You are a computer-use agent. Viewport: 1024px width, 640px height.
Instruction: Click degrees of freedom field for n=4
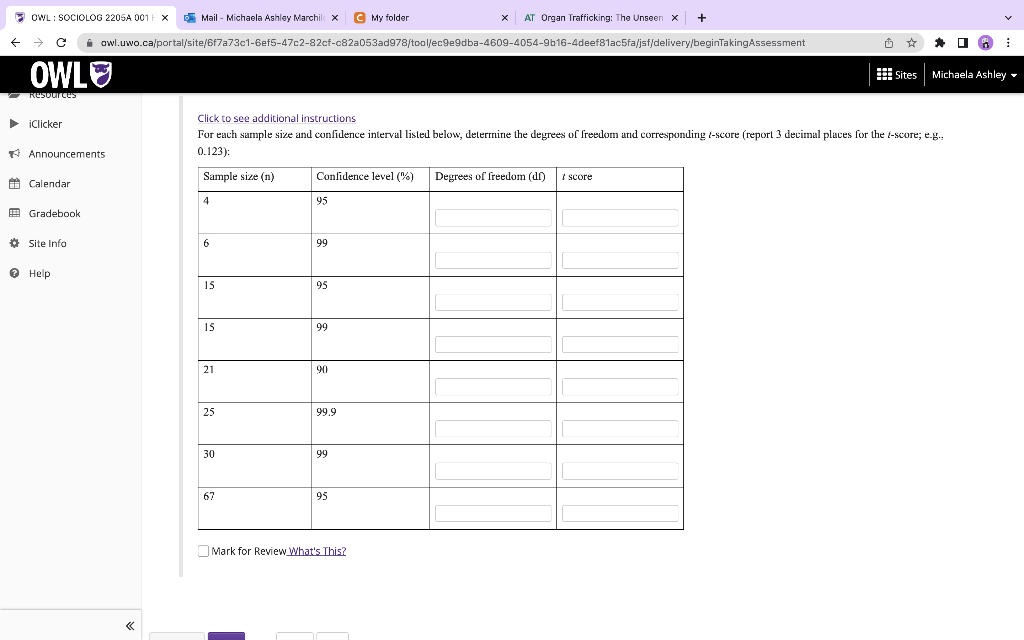493,218
